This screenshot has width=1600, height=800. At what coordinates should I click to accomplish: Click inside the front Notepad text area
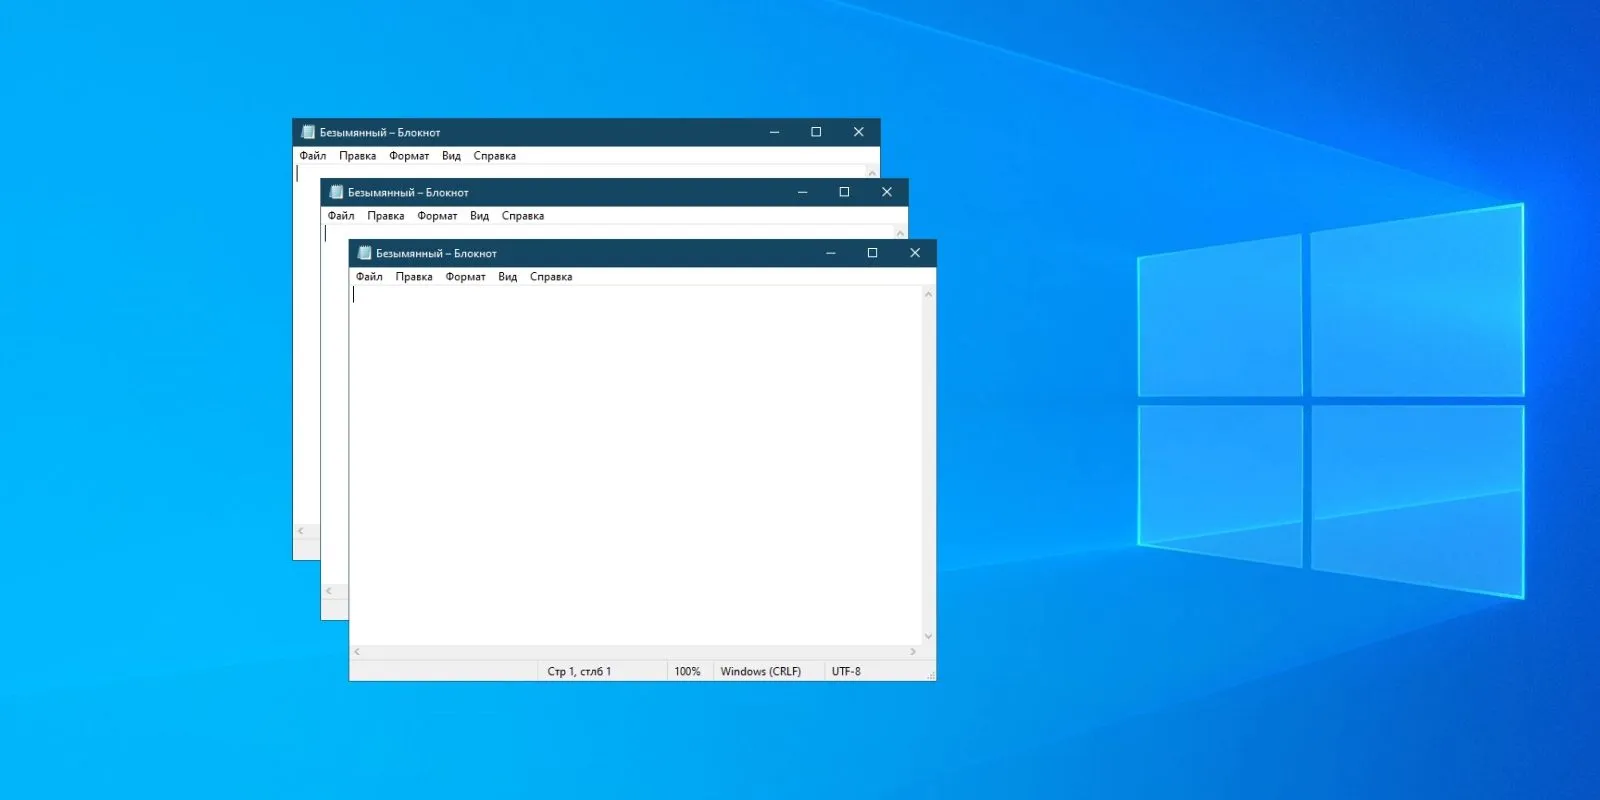[635, 465]
